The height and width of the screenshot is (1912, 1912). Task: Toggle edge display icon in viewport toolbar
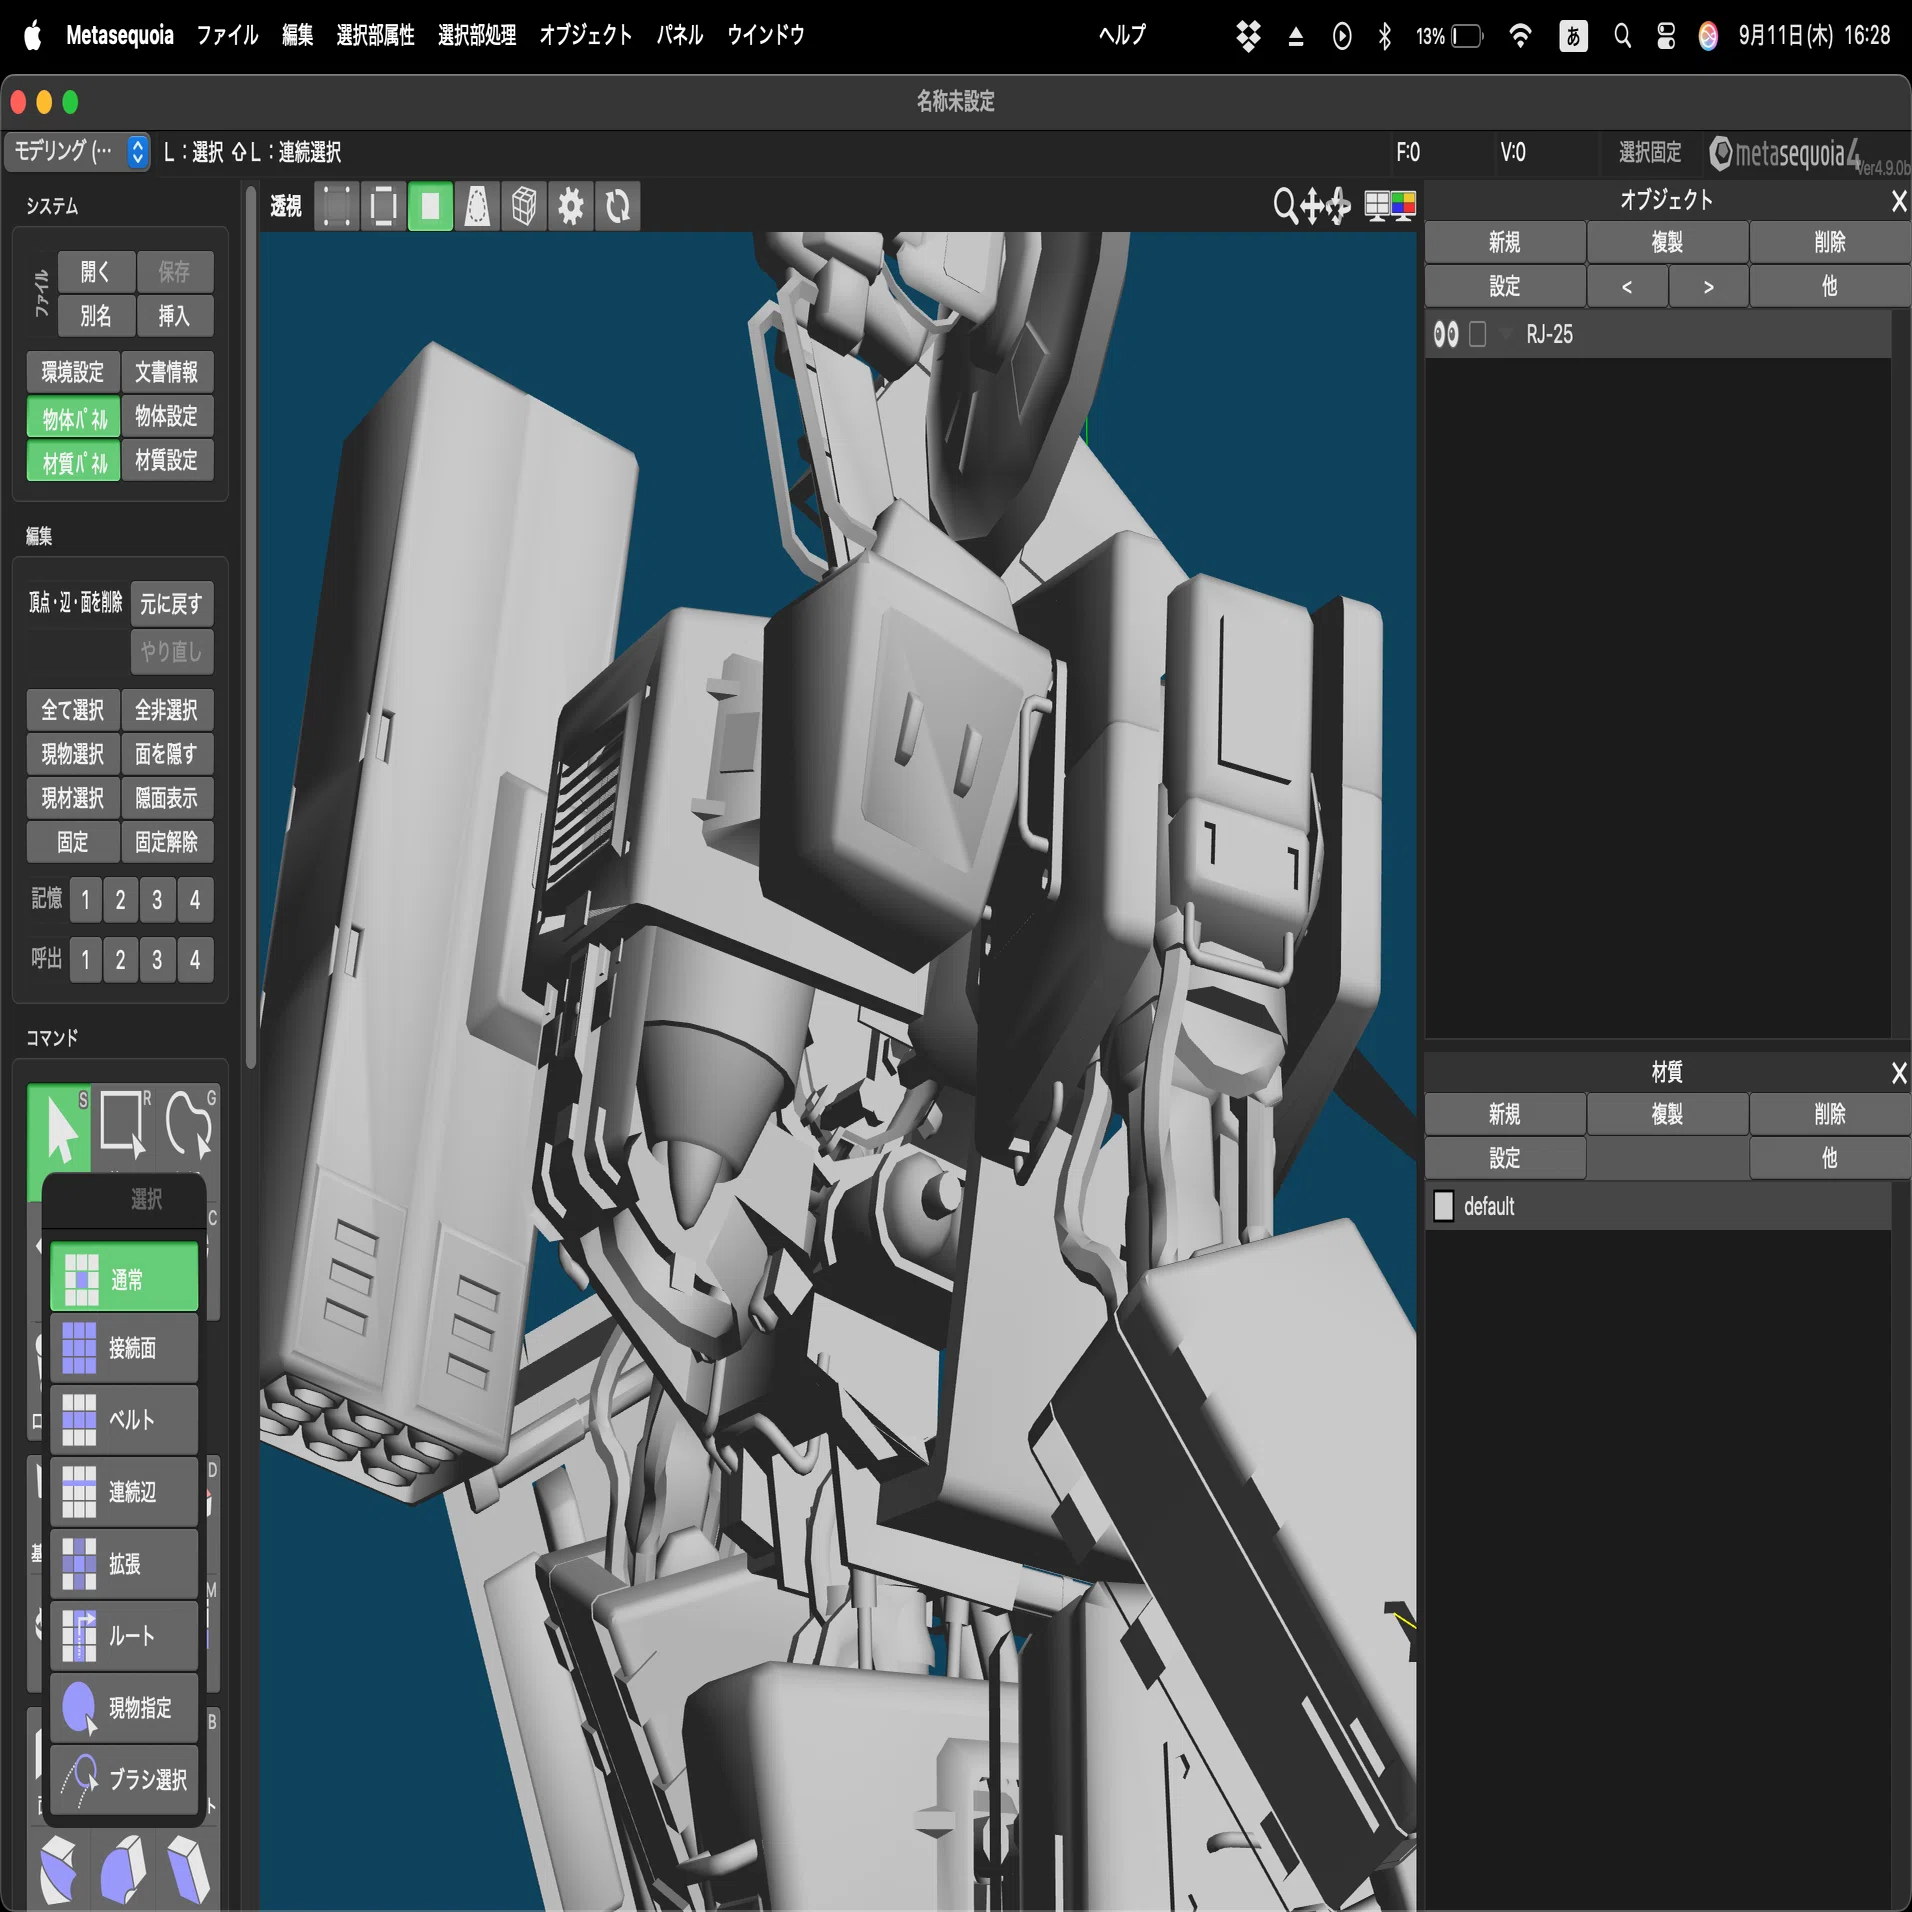pos(384,207)
